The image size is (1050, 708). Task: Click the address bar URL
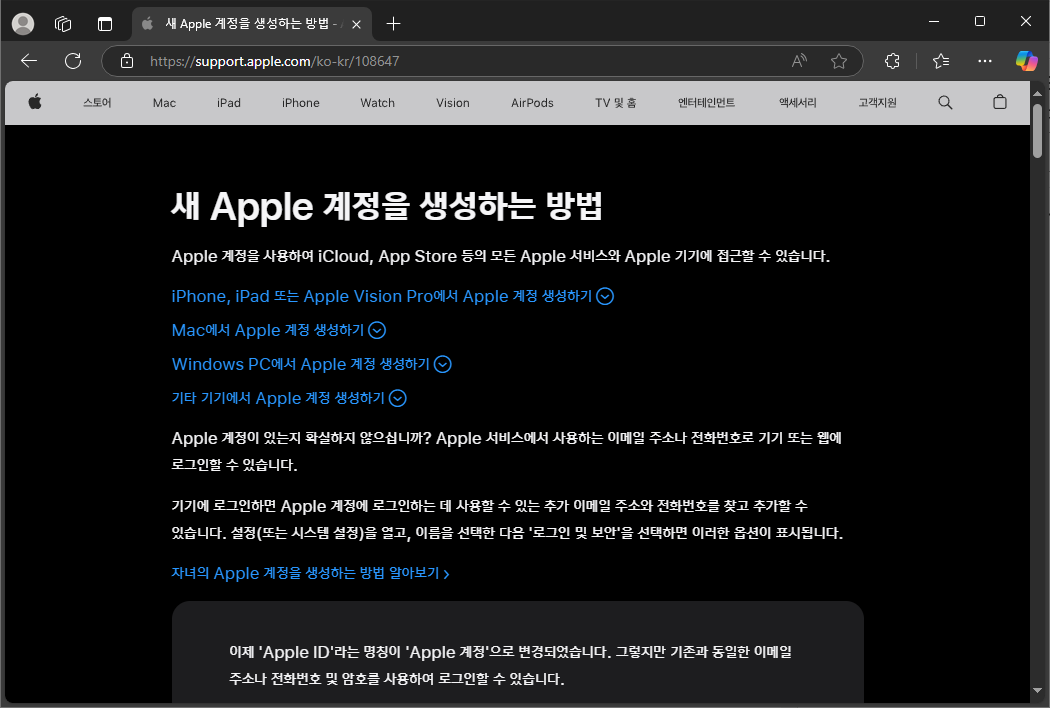pos(275,61)
